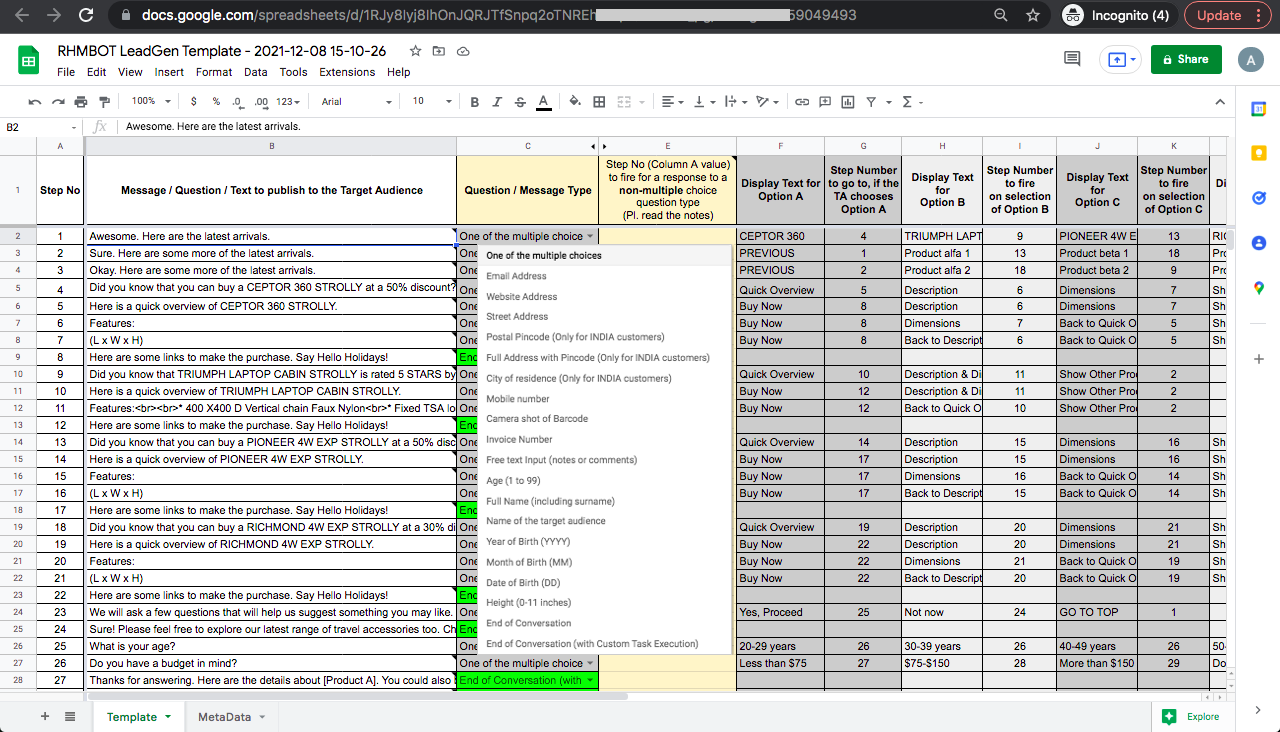Open the fill color picker
This screenshot has width=1280, height=732.
tap(575, 101)
